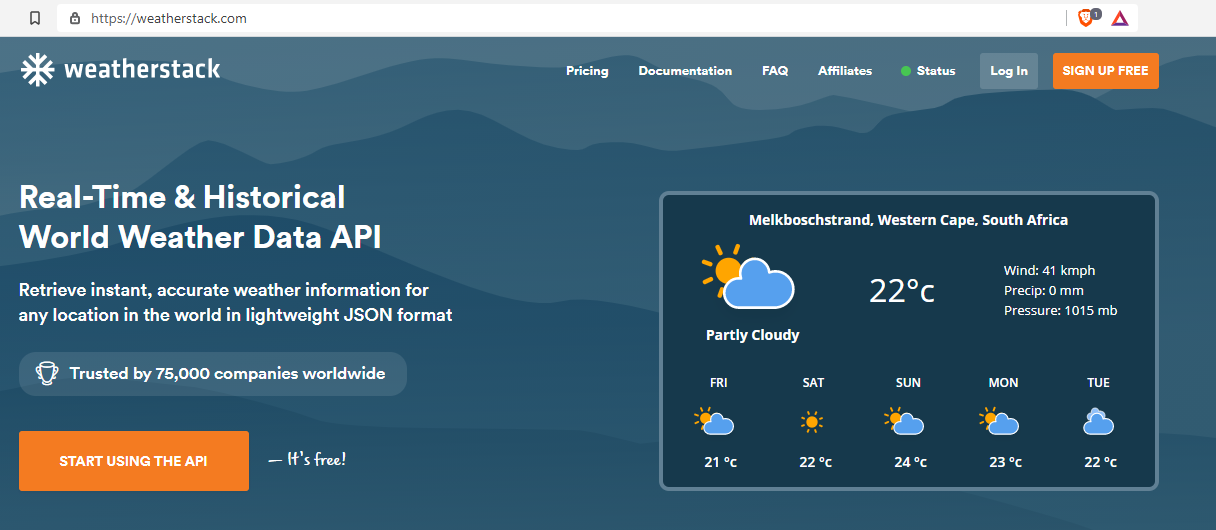Click the green Status indicator dot
This screenshot has width=1216, height=530.
click(x=906, y=71)
